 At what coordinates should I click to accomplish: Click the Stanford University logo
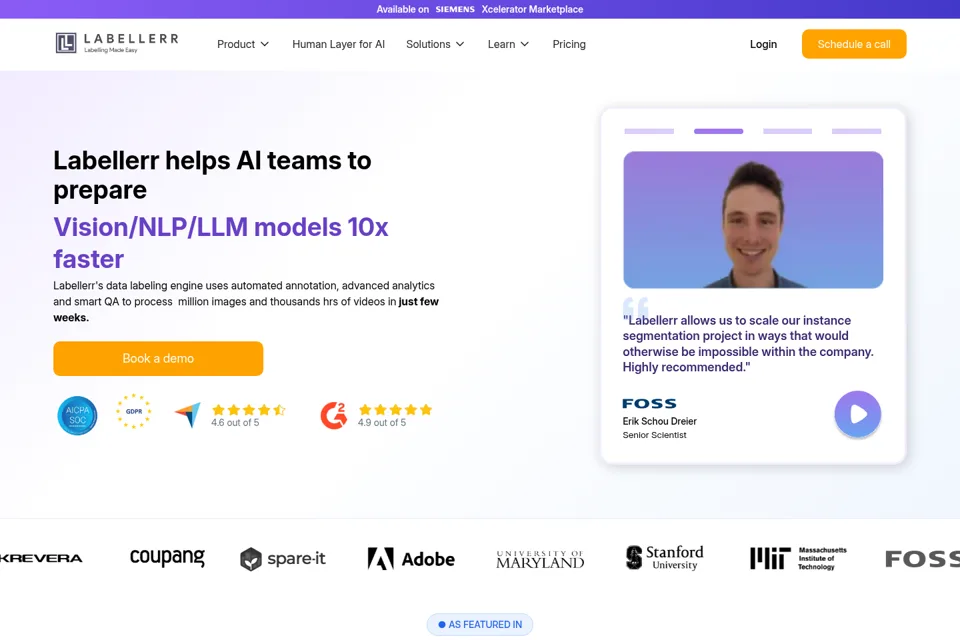click(664, 557)
